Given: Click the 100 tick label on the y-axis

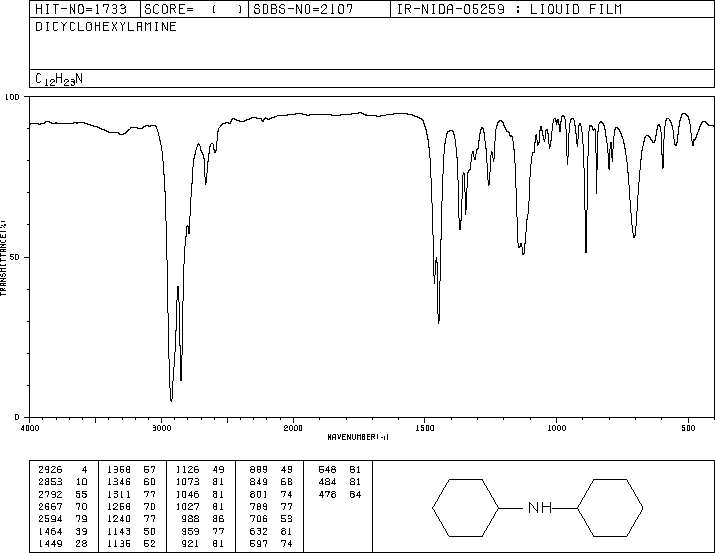Looking at the screenshot, I should click(x=12, y=97).
